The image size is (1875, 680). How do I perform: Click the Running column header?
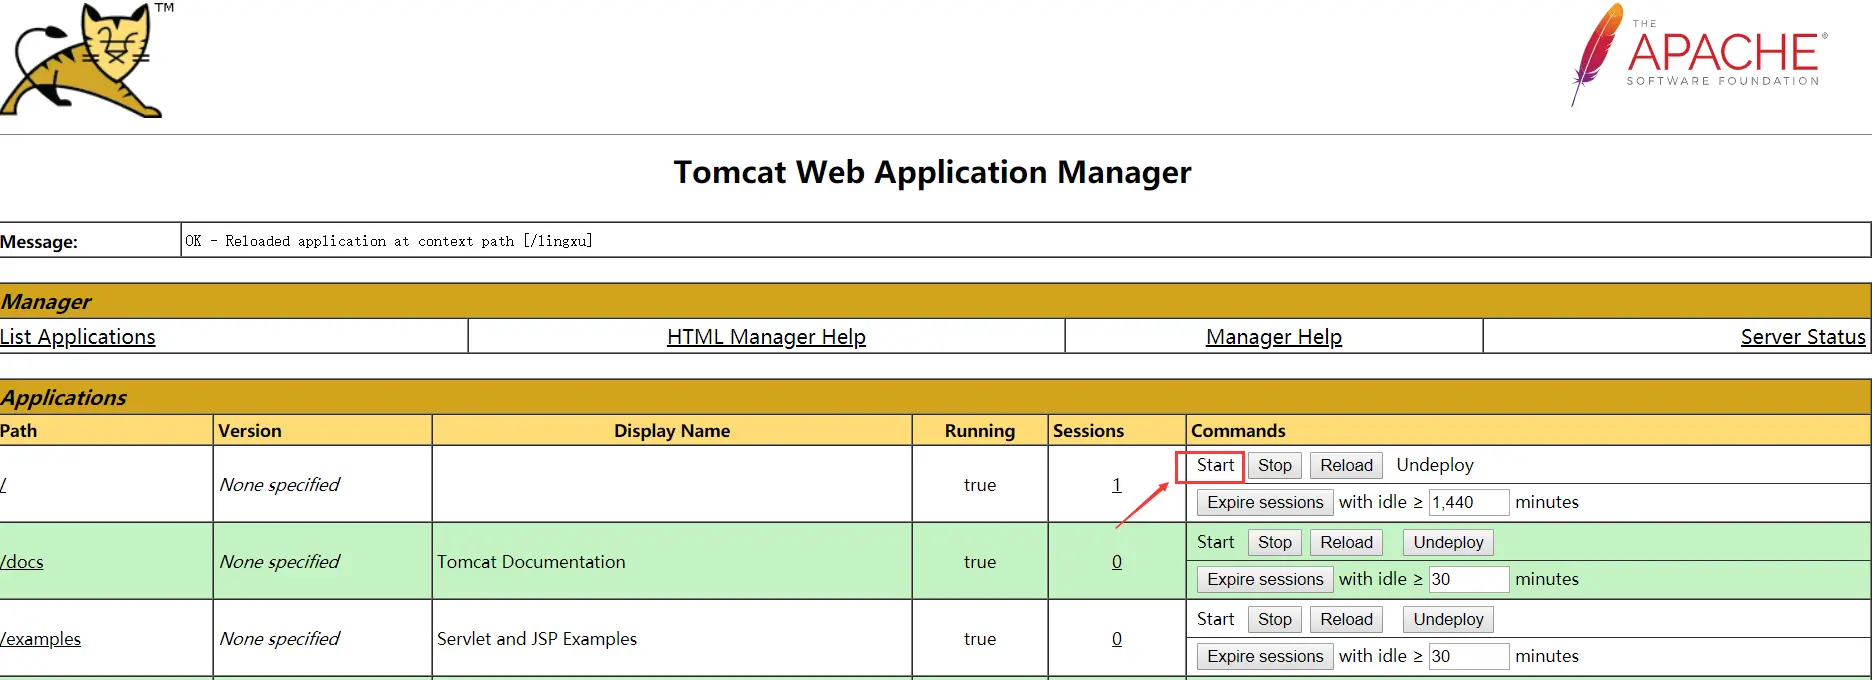point(980,431)
